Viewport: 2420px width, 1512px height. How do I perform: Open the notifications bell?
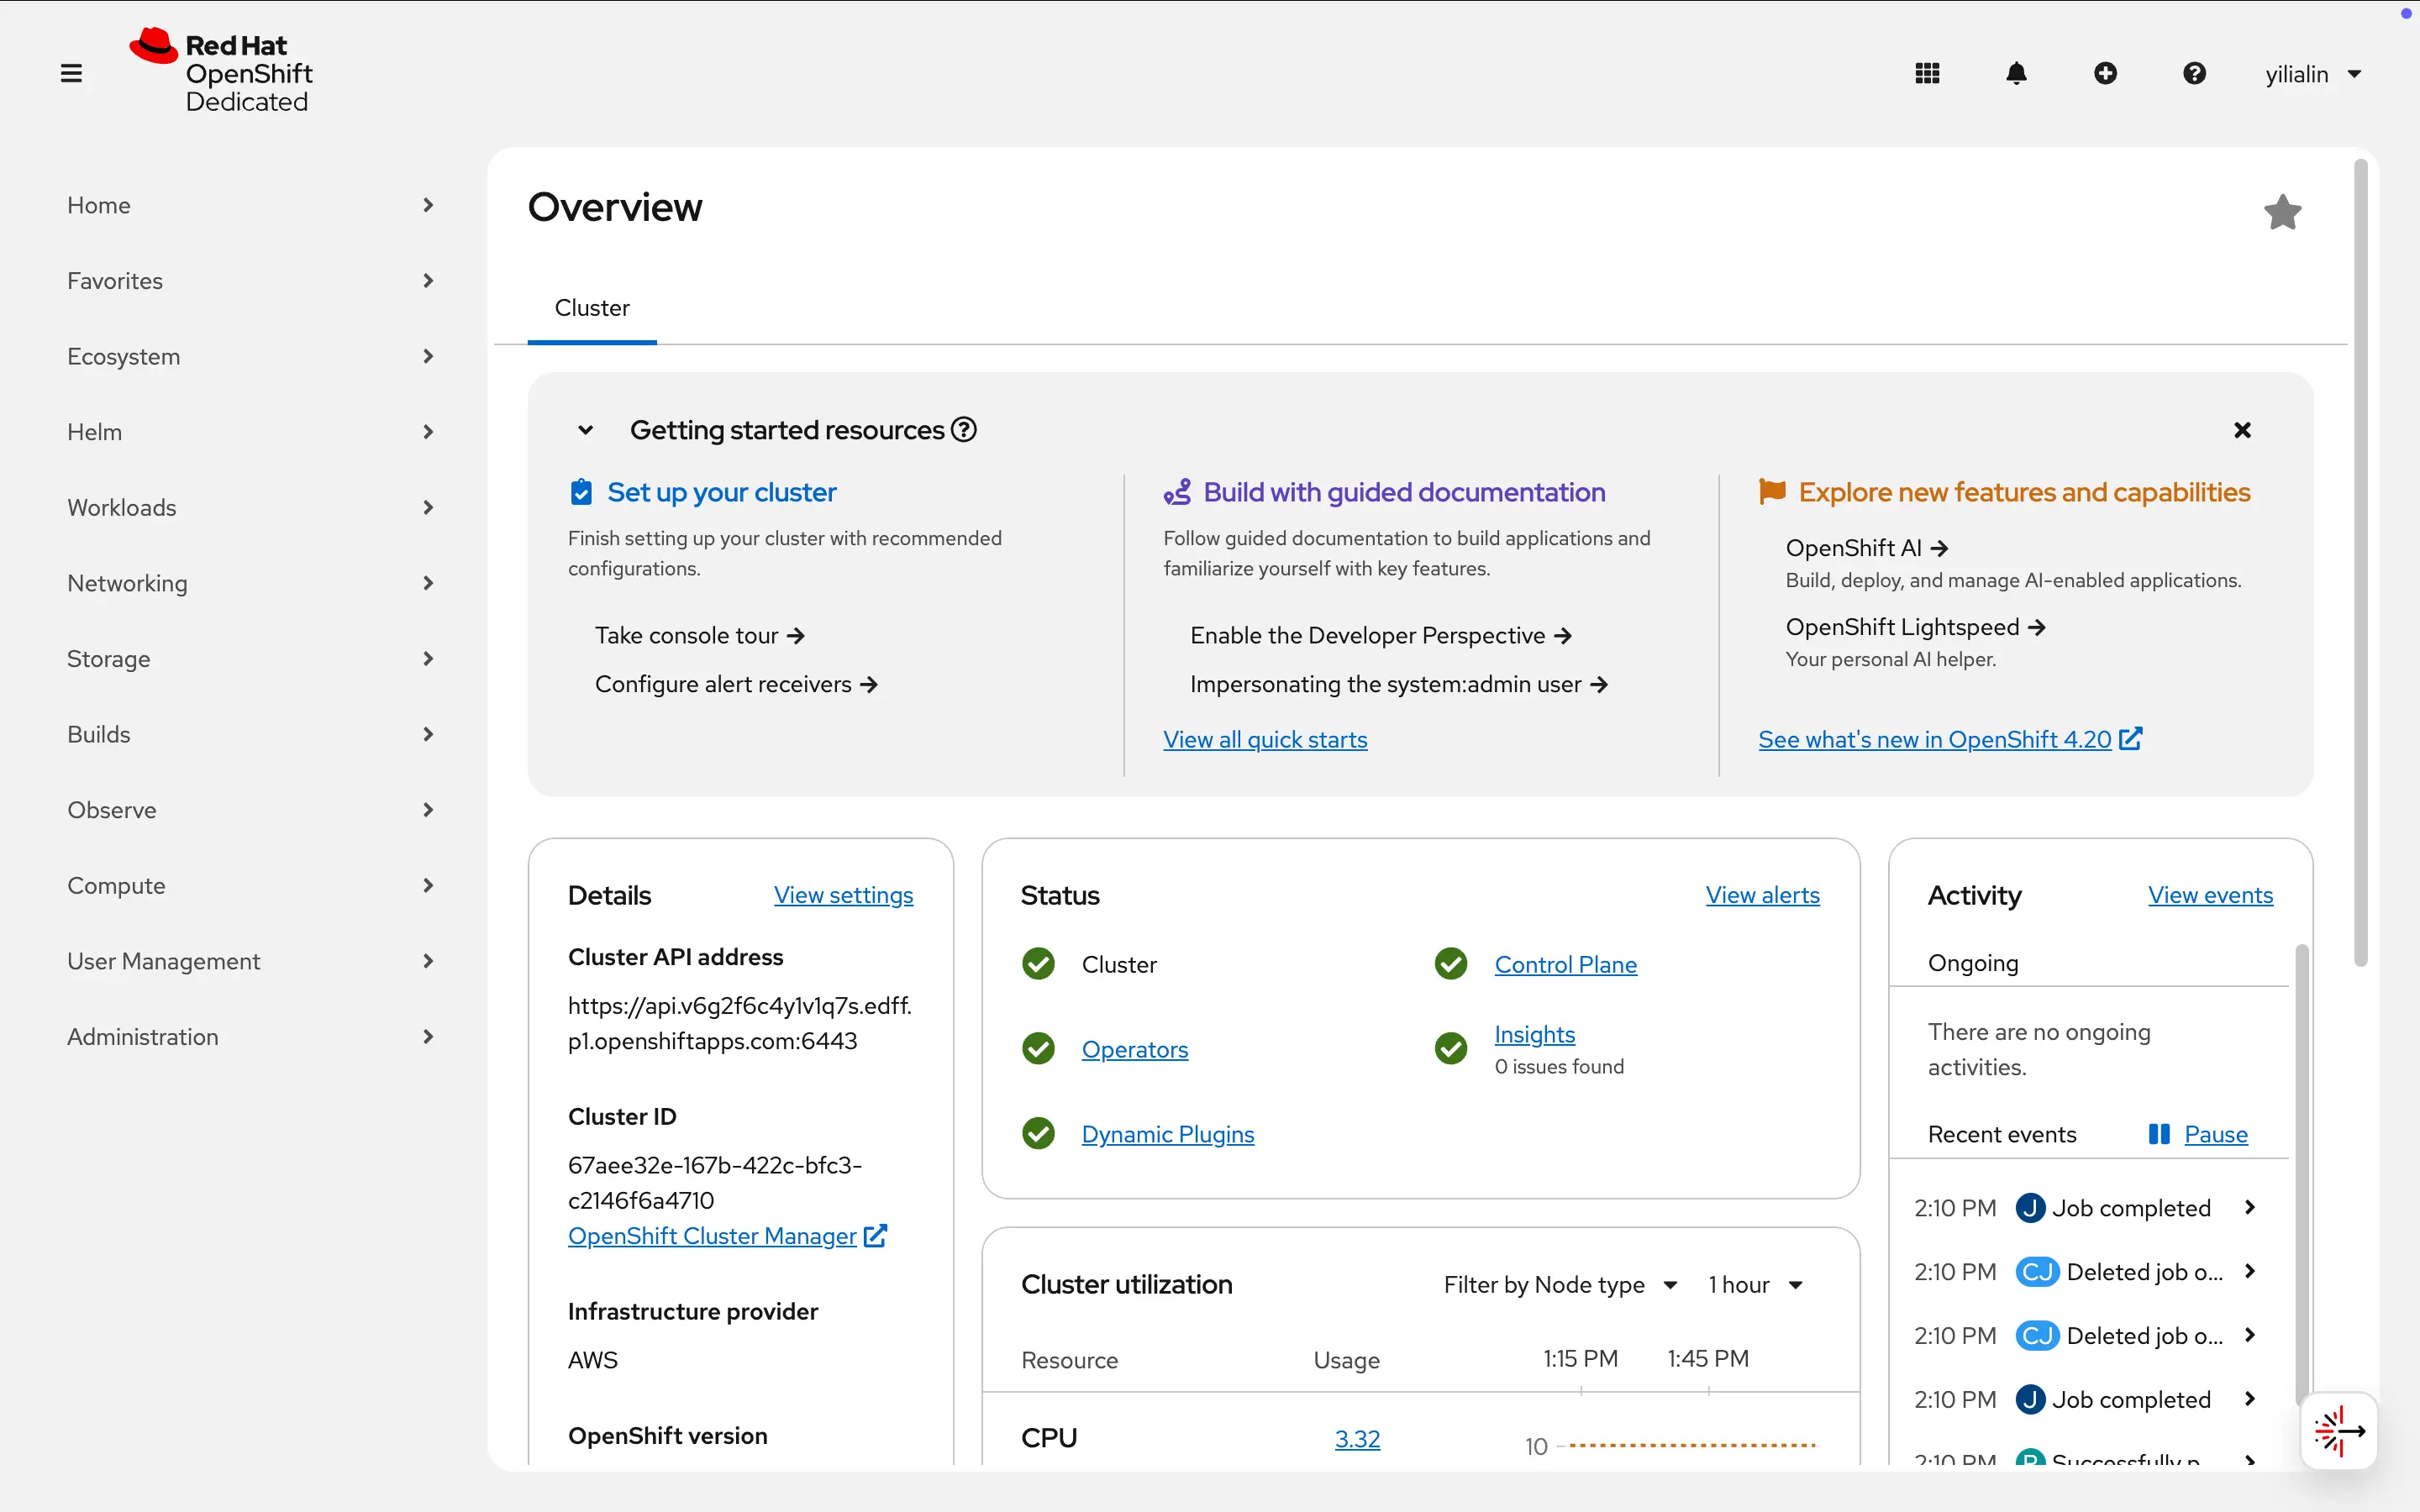click(x=2017, y=73)
